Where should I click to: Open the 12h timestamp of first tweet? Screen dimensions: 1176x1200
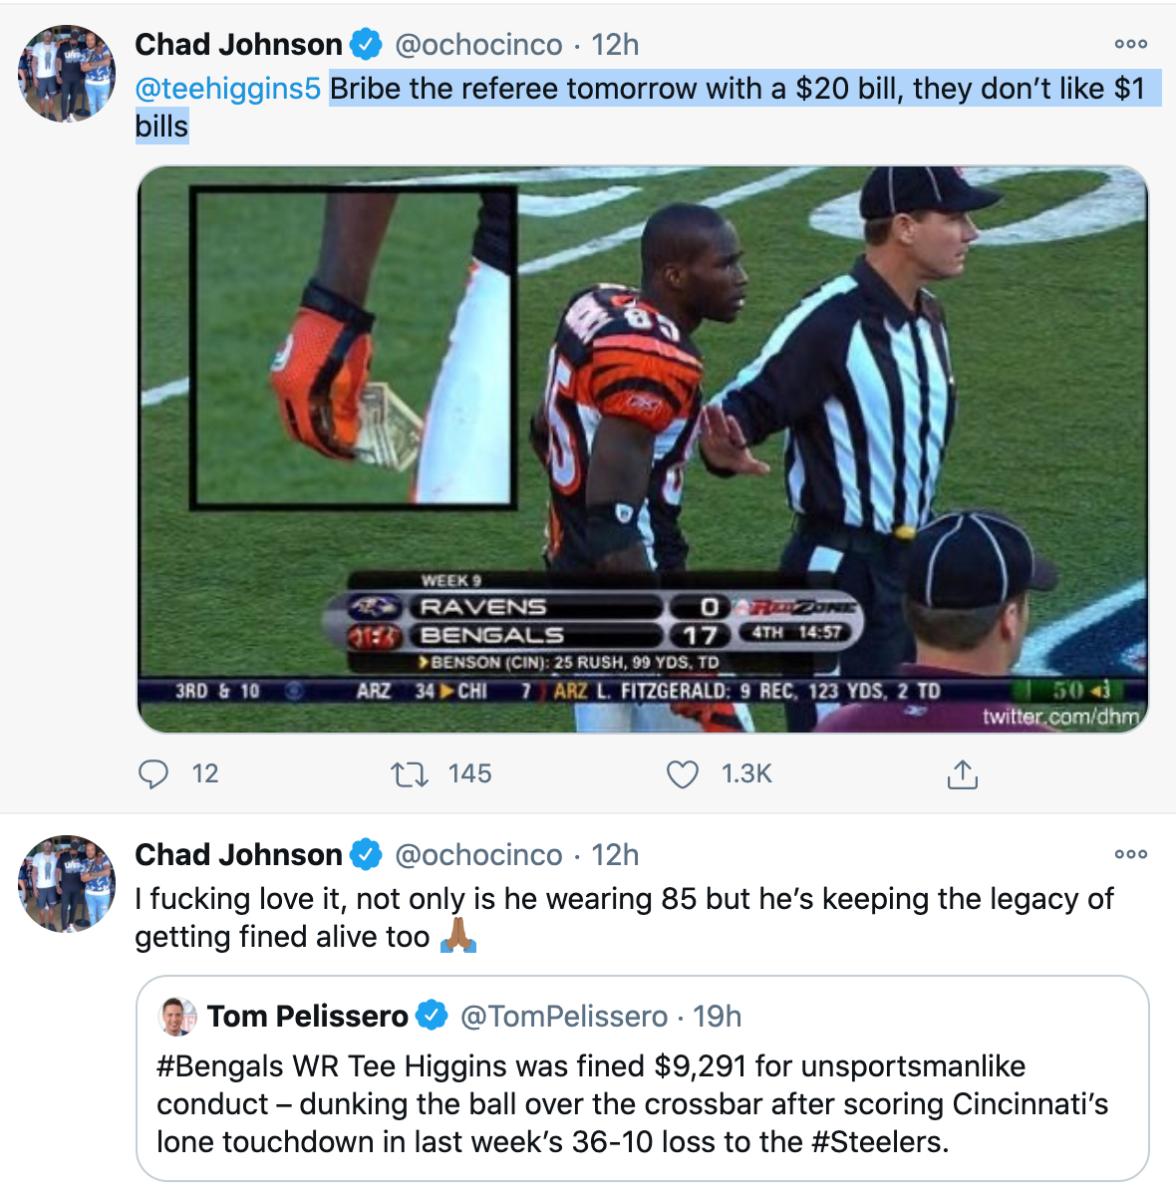[615, 45]
